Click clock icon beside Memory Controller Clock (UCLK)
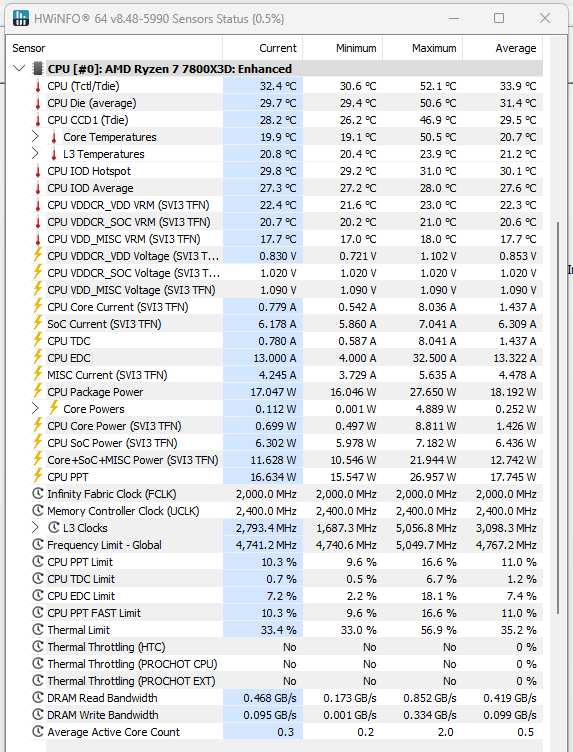This screenshot has width=573, height=752. (38, 510)
